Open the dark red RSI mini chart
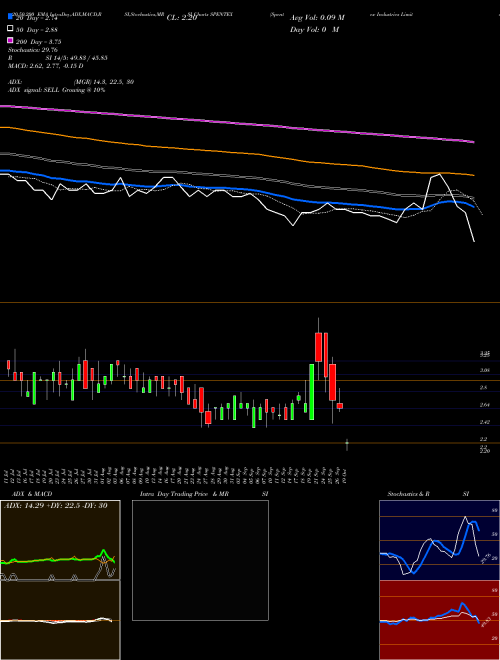The height and width of the screenshot is (660, 500). 439,620
